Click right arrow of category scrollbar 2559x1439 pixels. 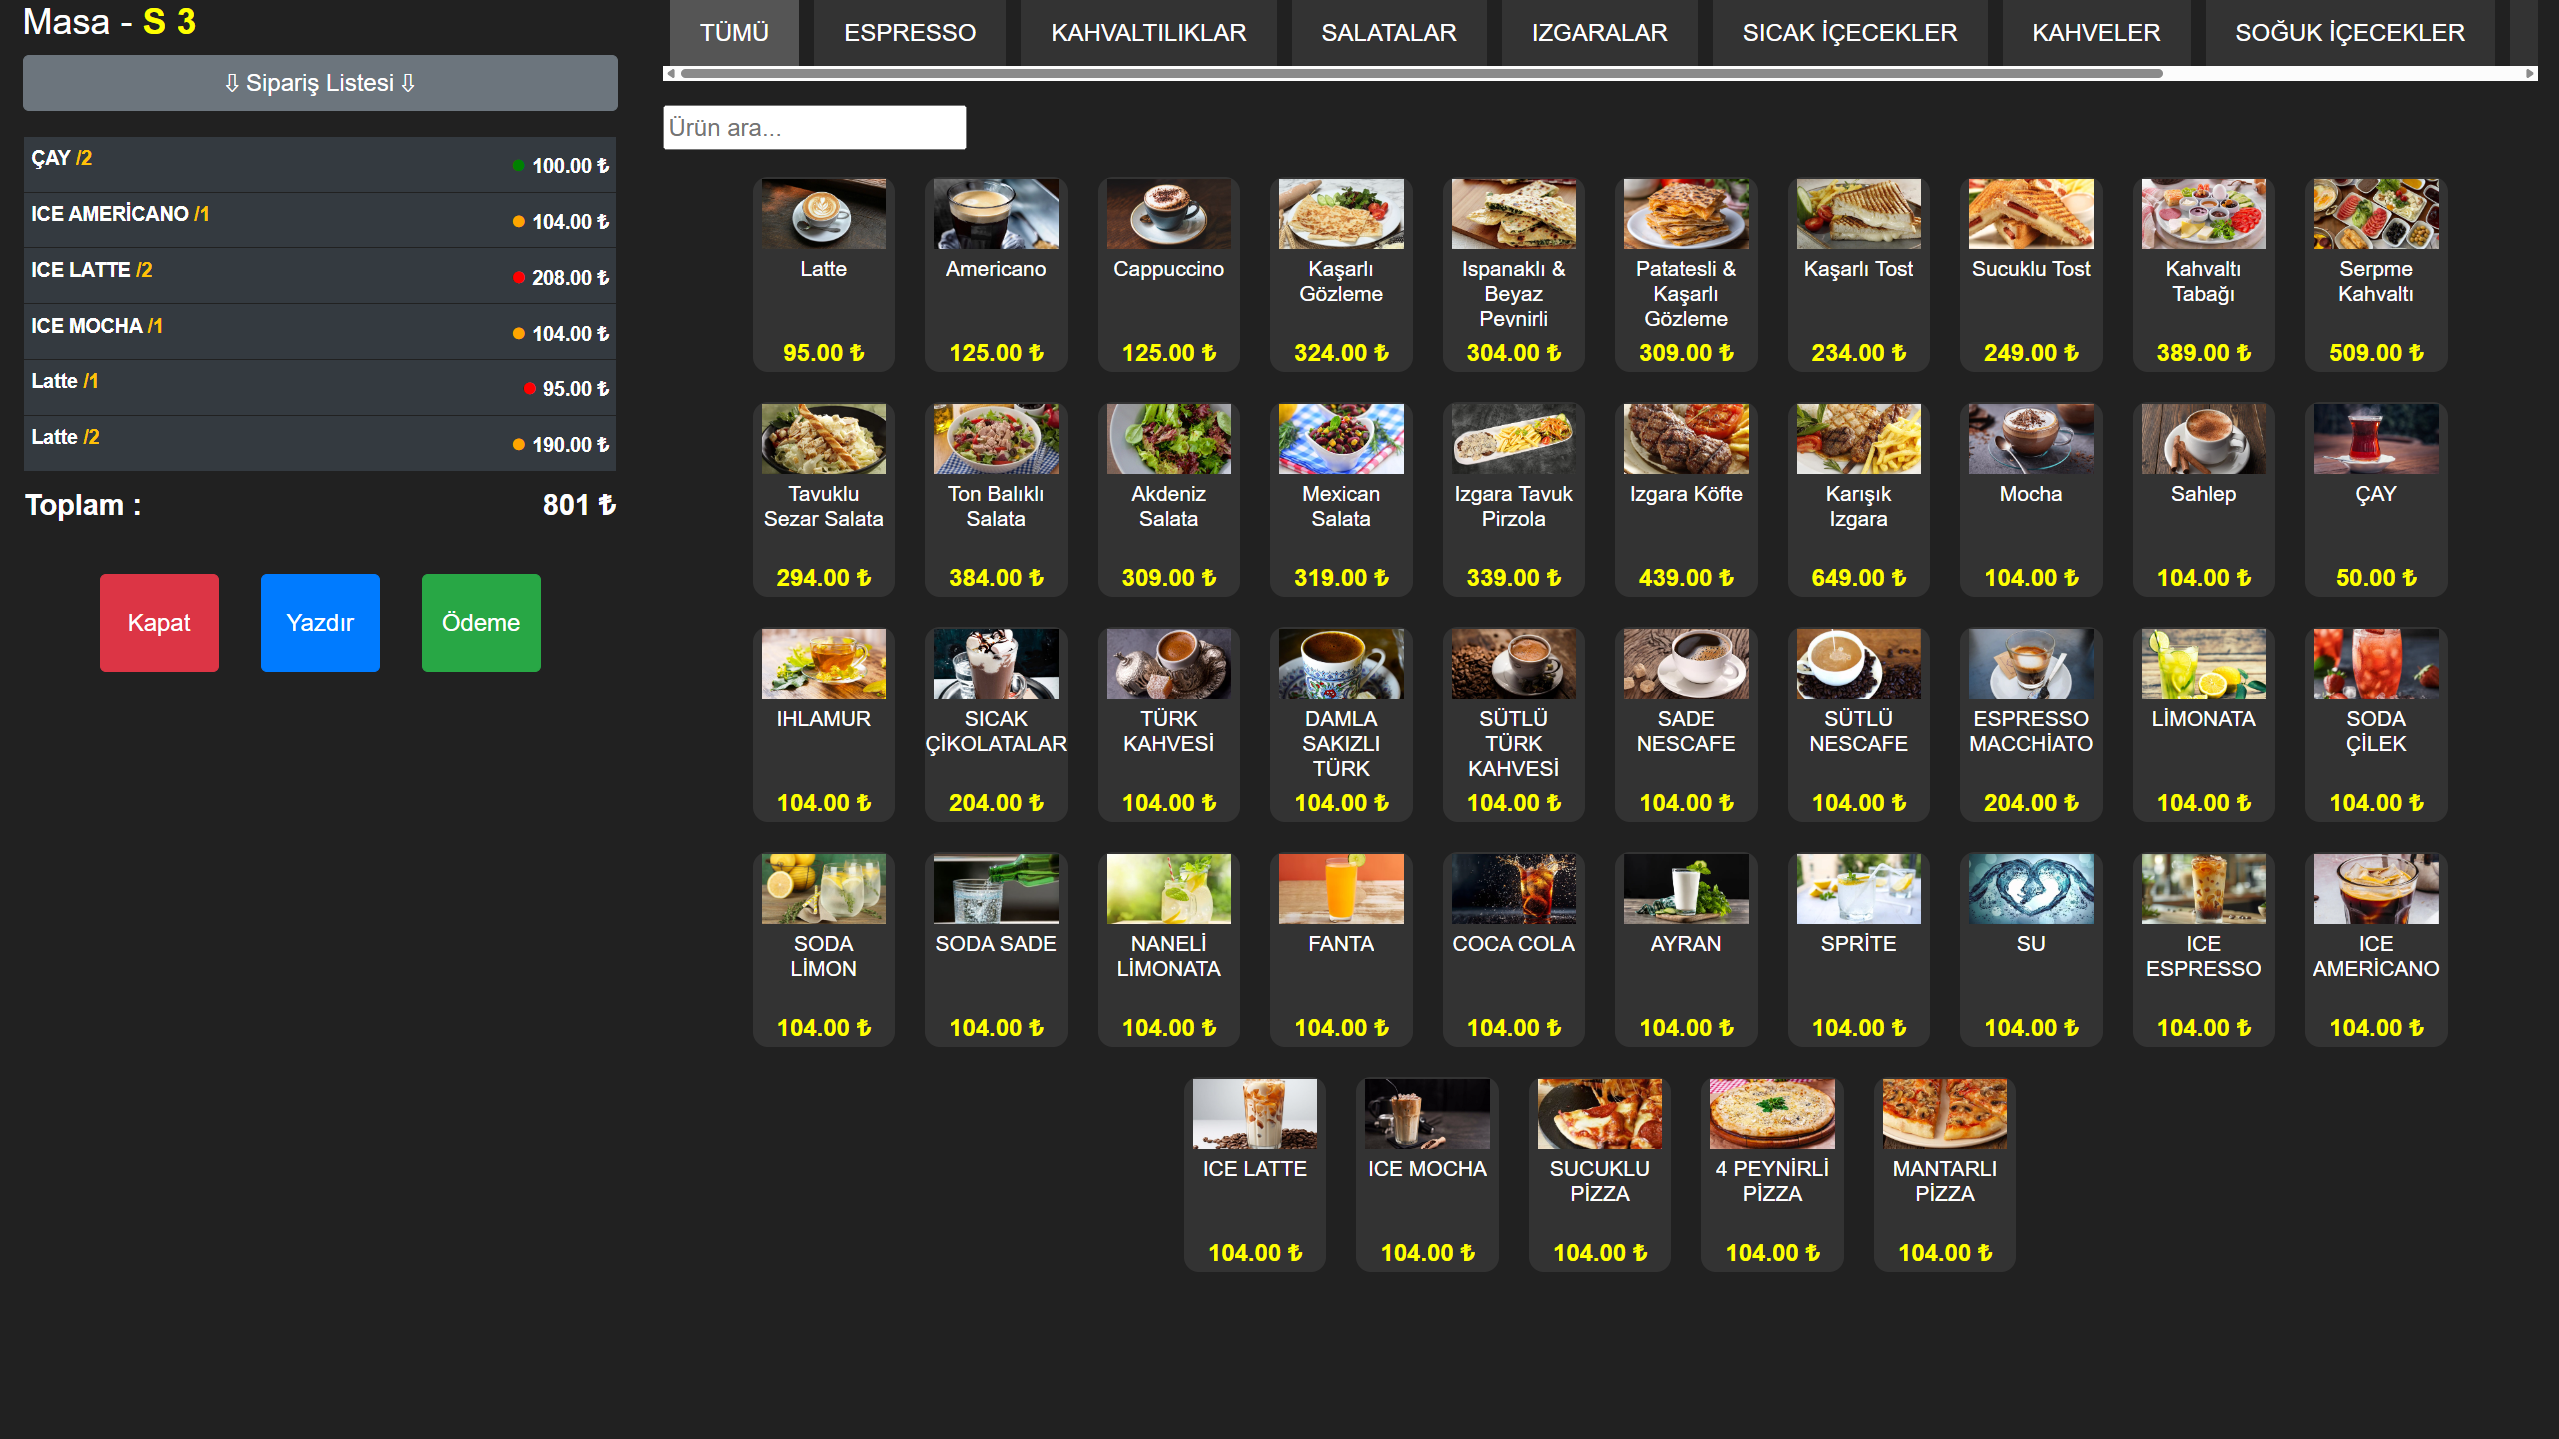2530,73
